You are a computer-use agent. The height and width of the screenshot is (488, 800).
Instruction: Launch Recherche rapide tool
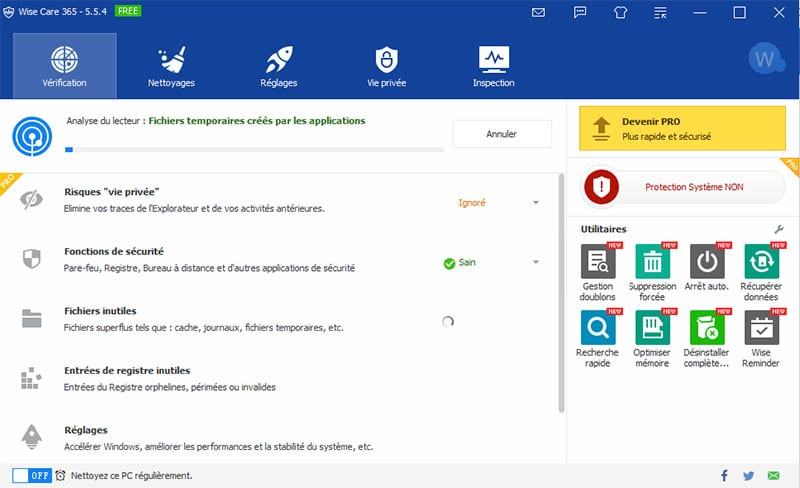tap(598, 338)
